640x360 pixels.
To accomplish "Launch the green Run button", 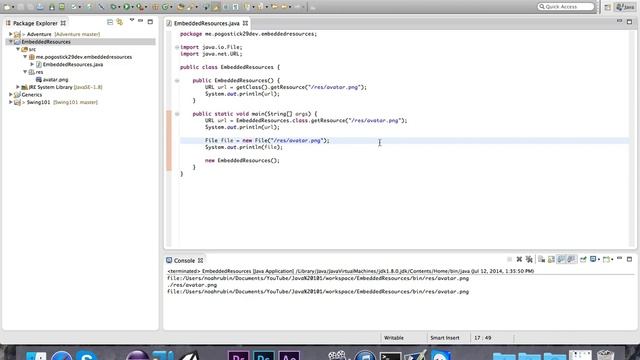I will tap(127, 7).
